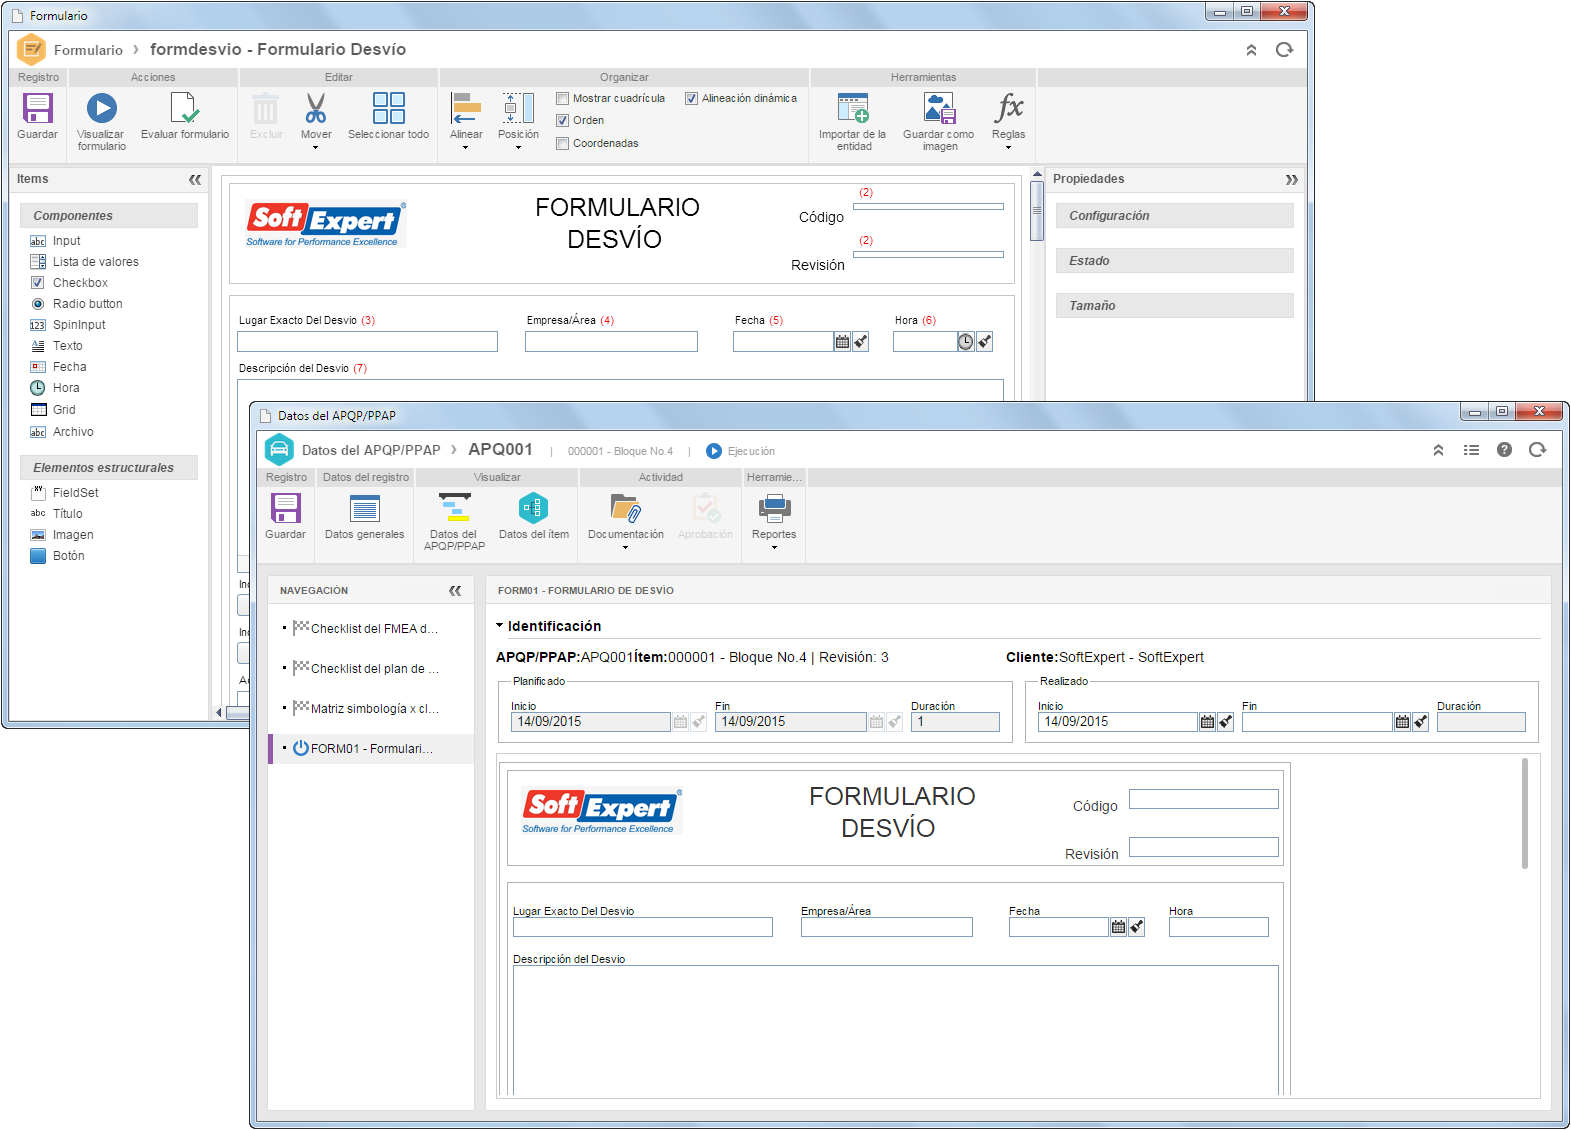Click the Mover scissors icon
1571x1130 pixels.
click(x=316, y=108)
